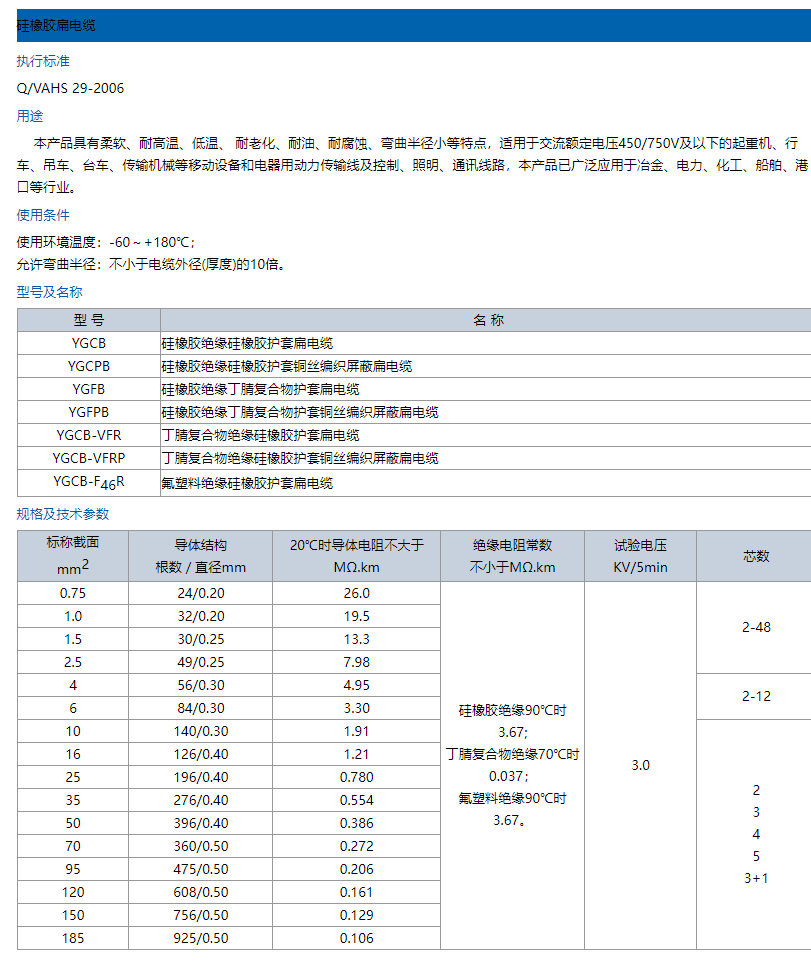
Task: Select the YGCB-VFRP model cell
Action: tap(88, 458)
